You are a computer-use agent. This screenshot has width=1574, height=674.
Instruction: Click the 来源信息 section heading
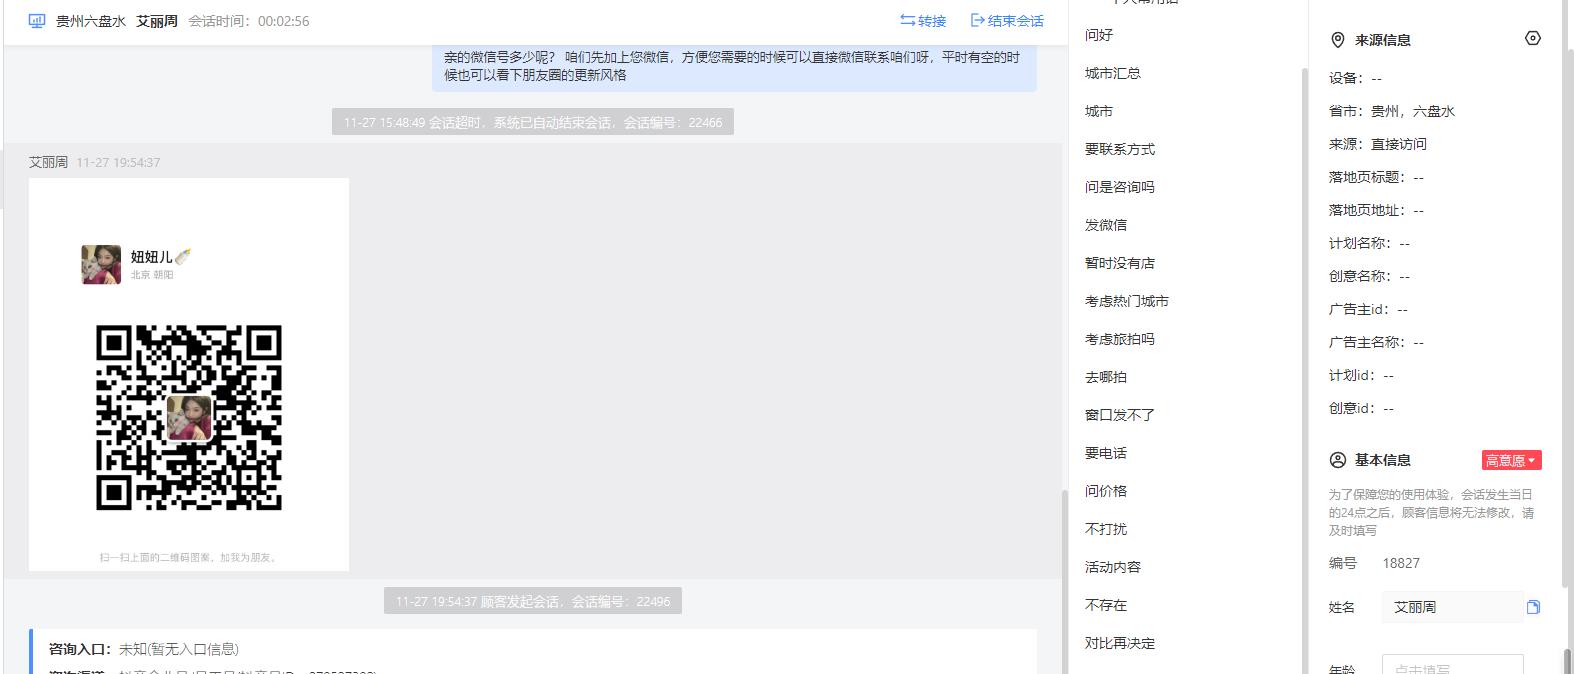[1383, 40]
